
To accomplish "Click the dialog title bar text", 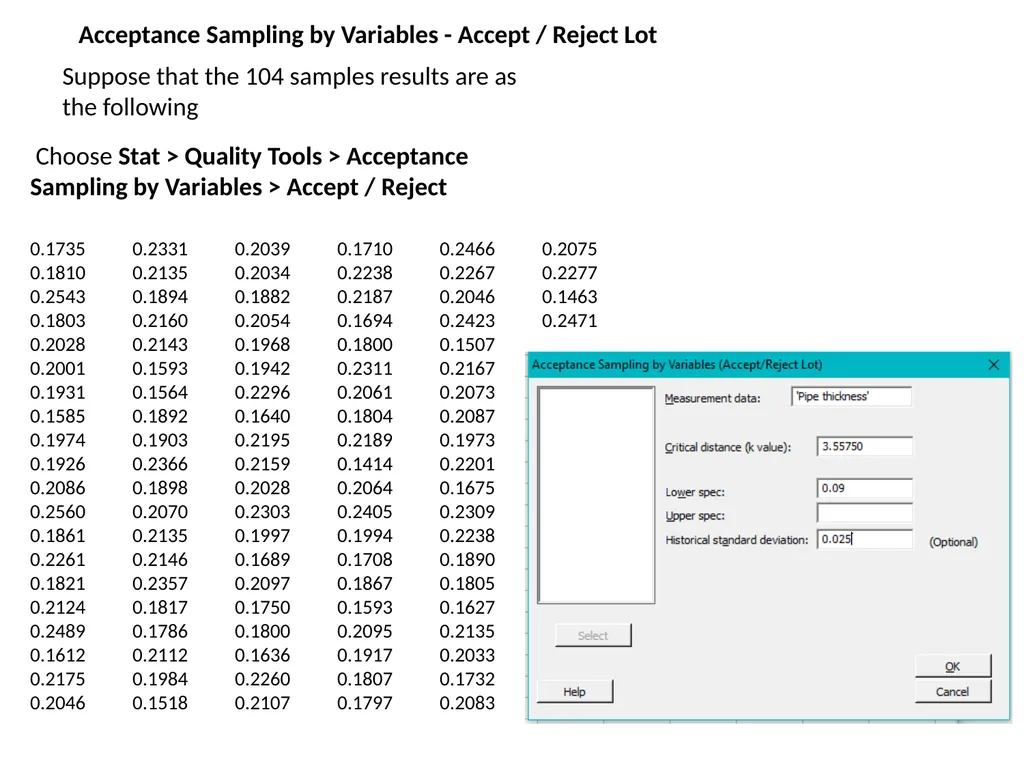I will pyautogui.click(x=677, y=364).
